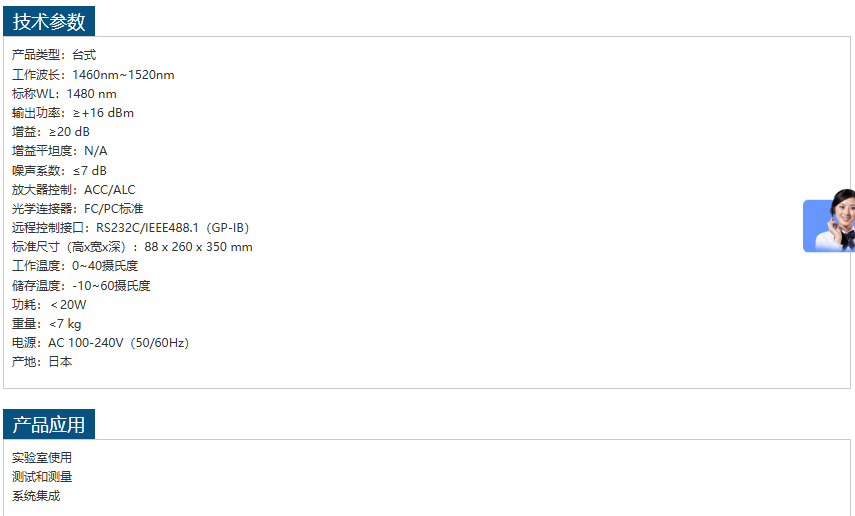Click the 远程控制接口 RS232C/IEEE488.1 line
Screen dimensions: 855x516
point(130,228)
